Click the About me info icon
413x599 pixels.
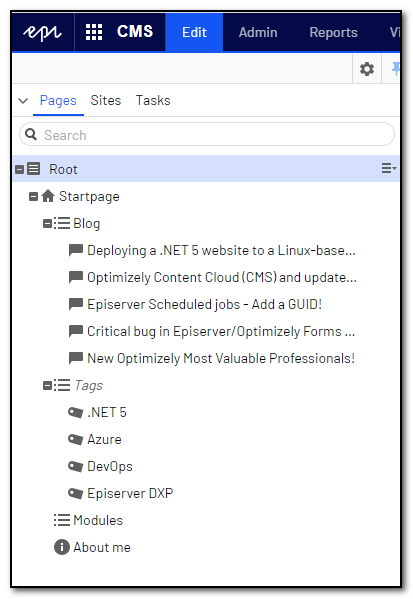[x=62, y=547]
